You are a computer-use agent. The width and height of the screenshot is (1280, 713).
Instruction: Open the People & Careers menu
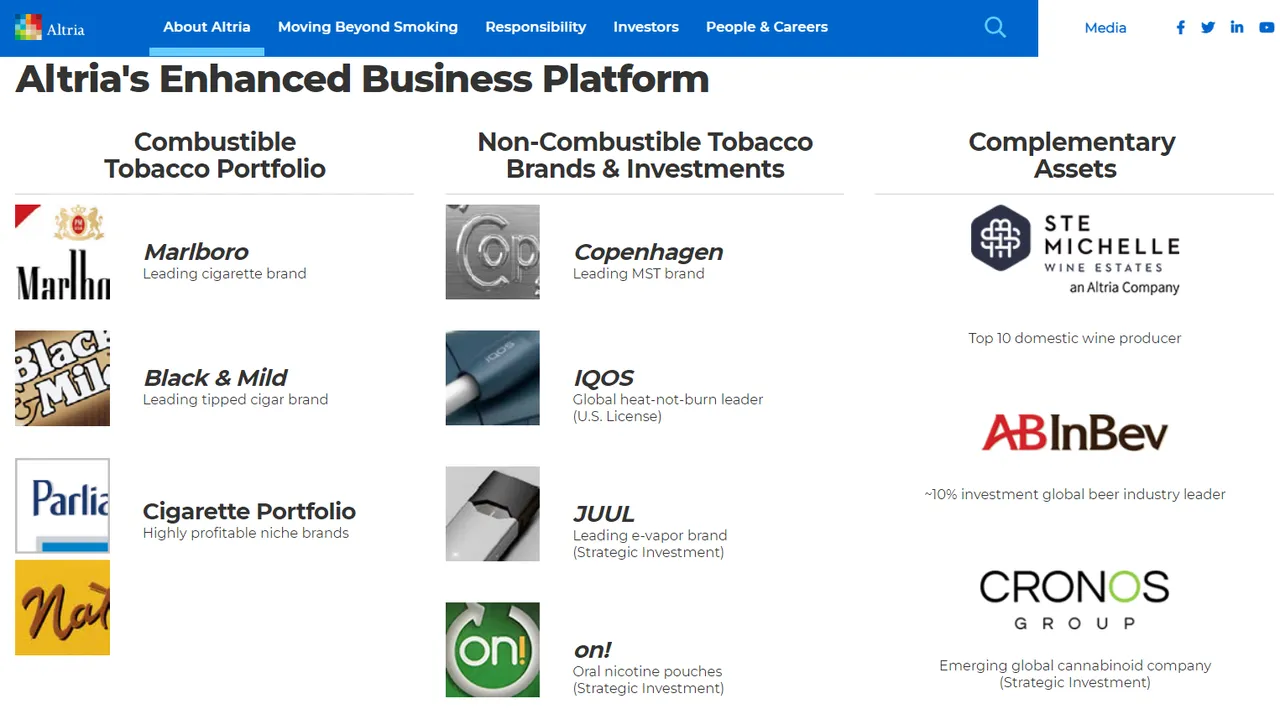767,27
